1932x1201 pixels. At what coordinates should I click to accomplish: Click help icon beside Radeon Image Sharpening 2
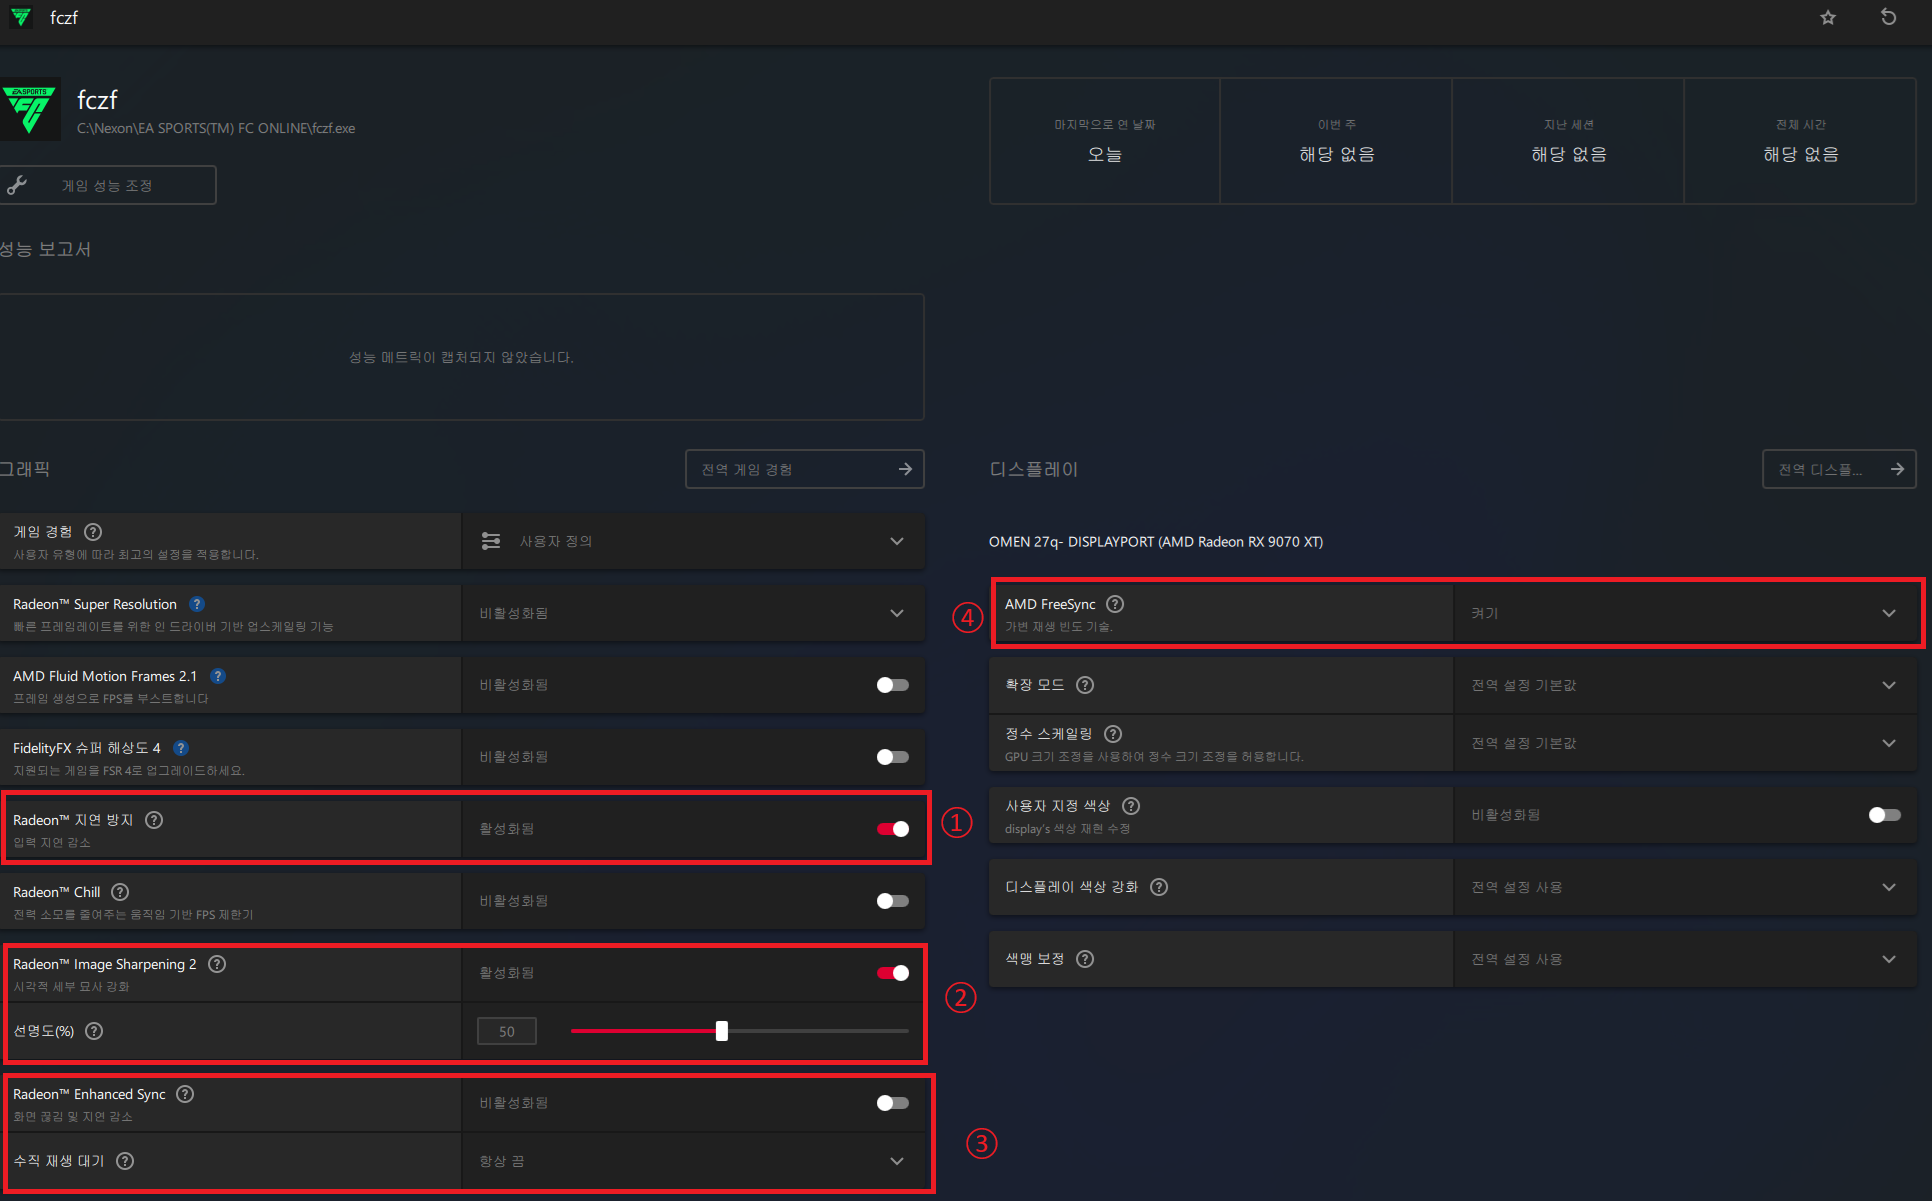(217, 964)
